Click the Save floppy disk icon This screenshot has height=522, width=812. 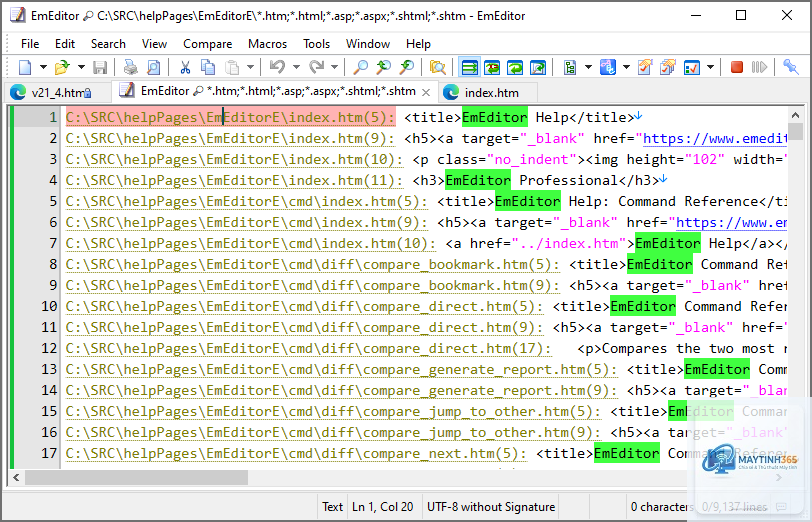click(100, 67)
